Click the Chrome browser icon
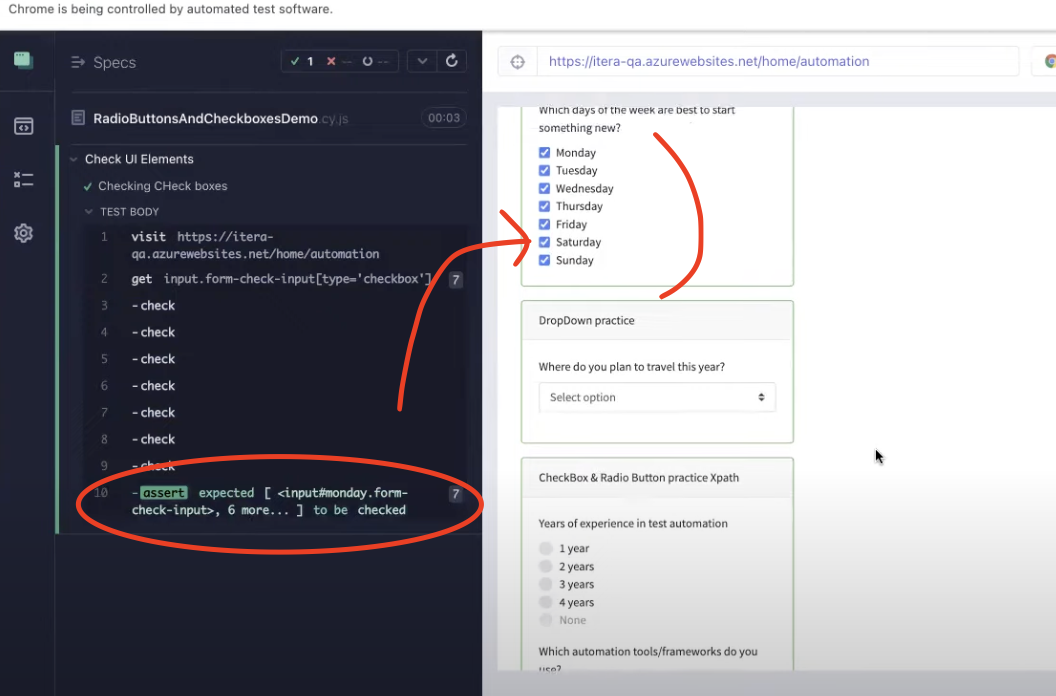1056x696 pixels. point(1049,61)
